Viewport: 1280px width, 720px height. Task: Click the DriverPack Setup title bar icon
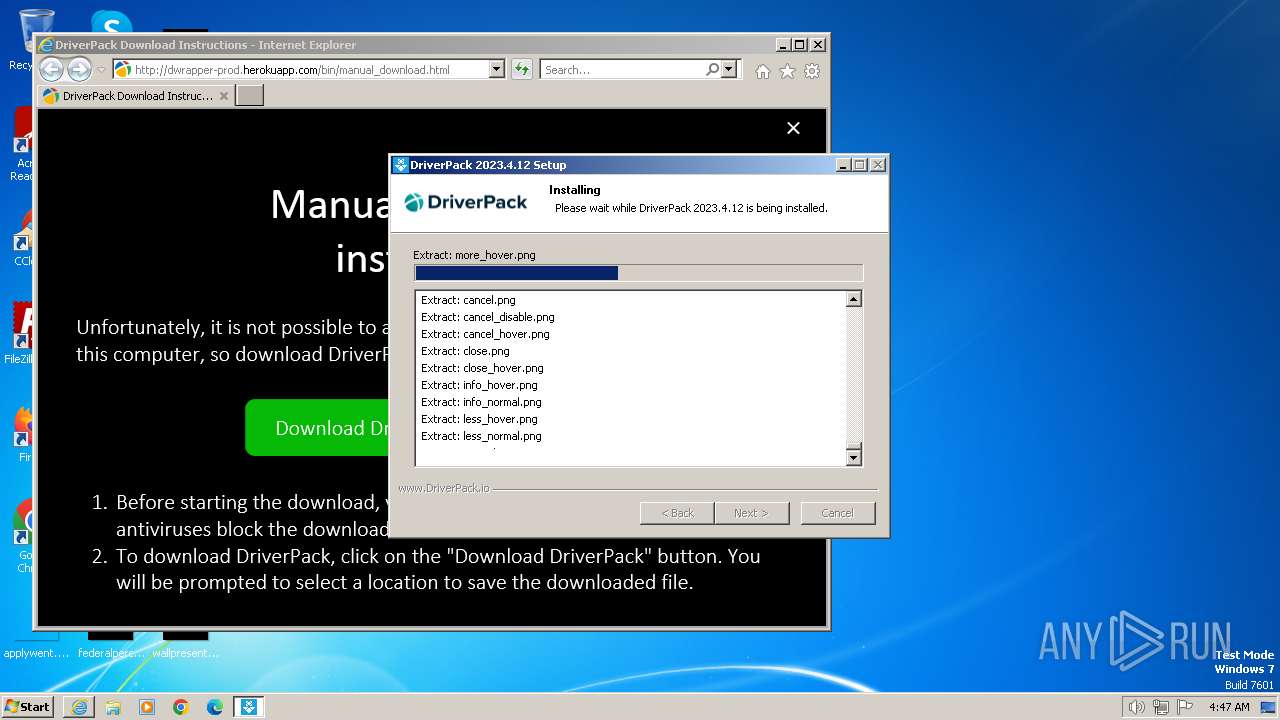[x=400, y=165]
